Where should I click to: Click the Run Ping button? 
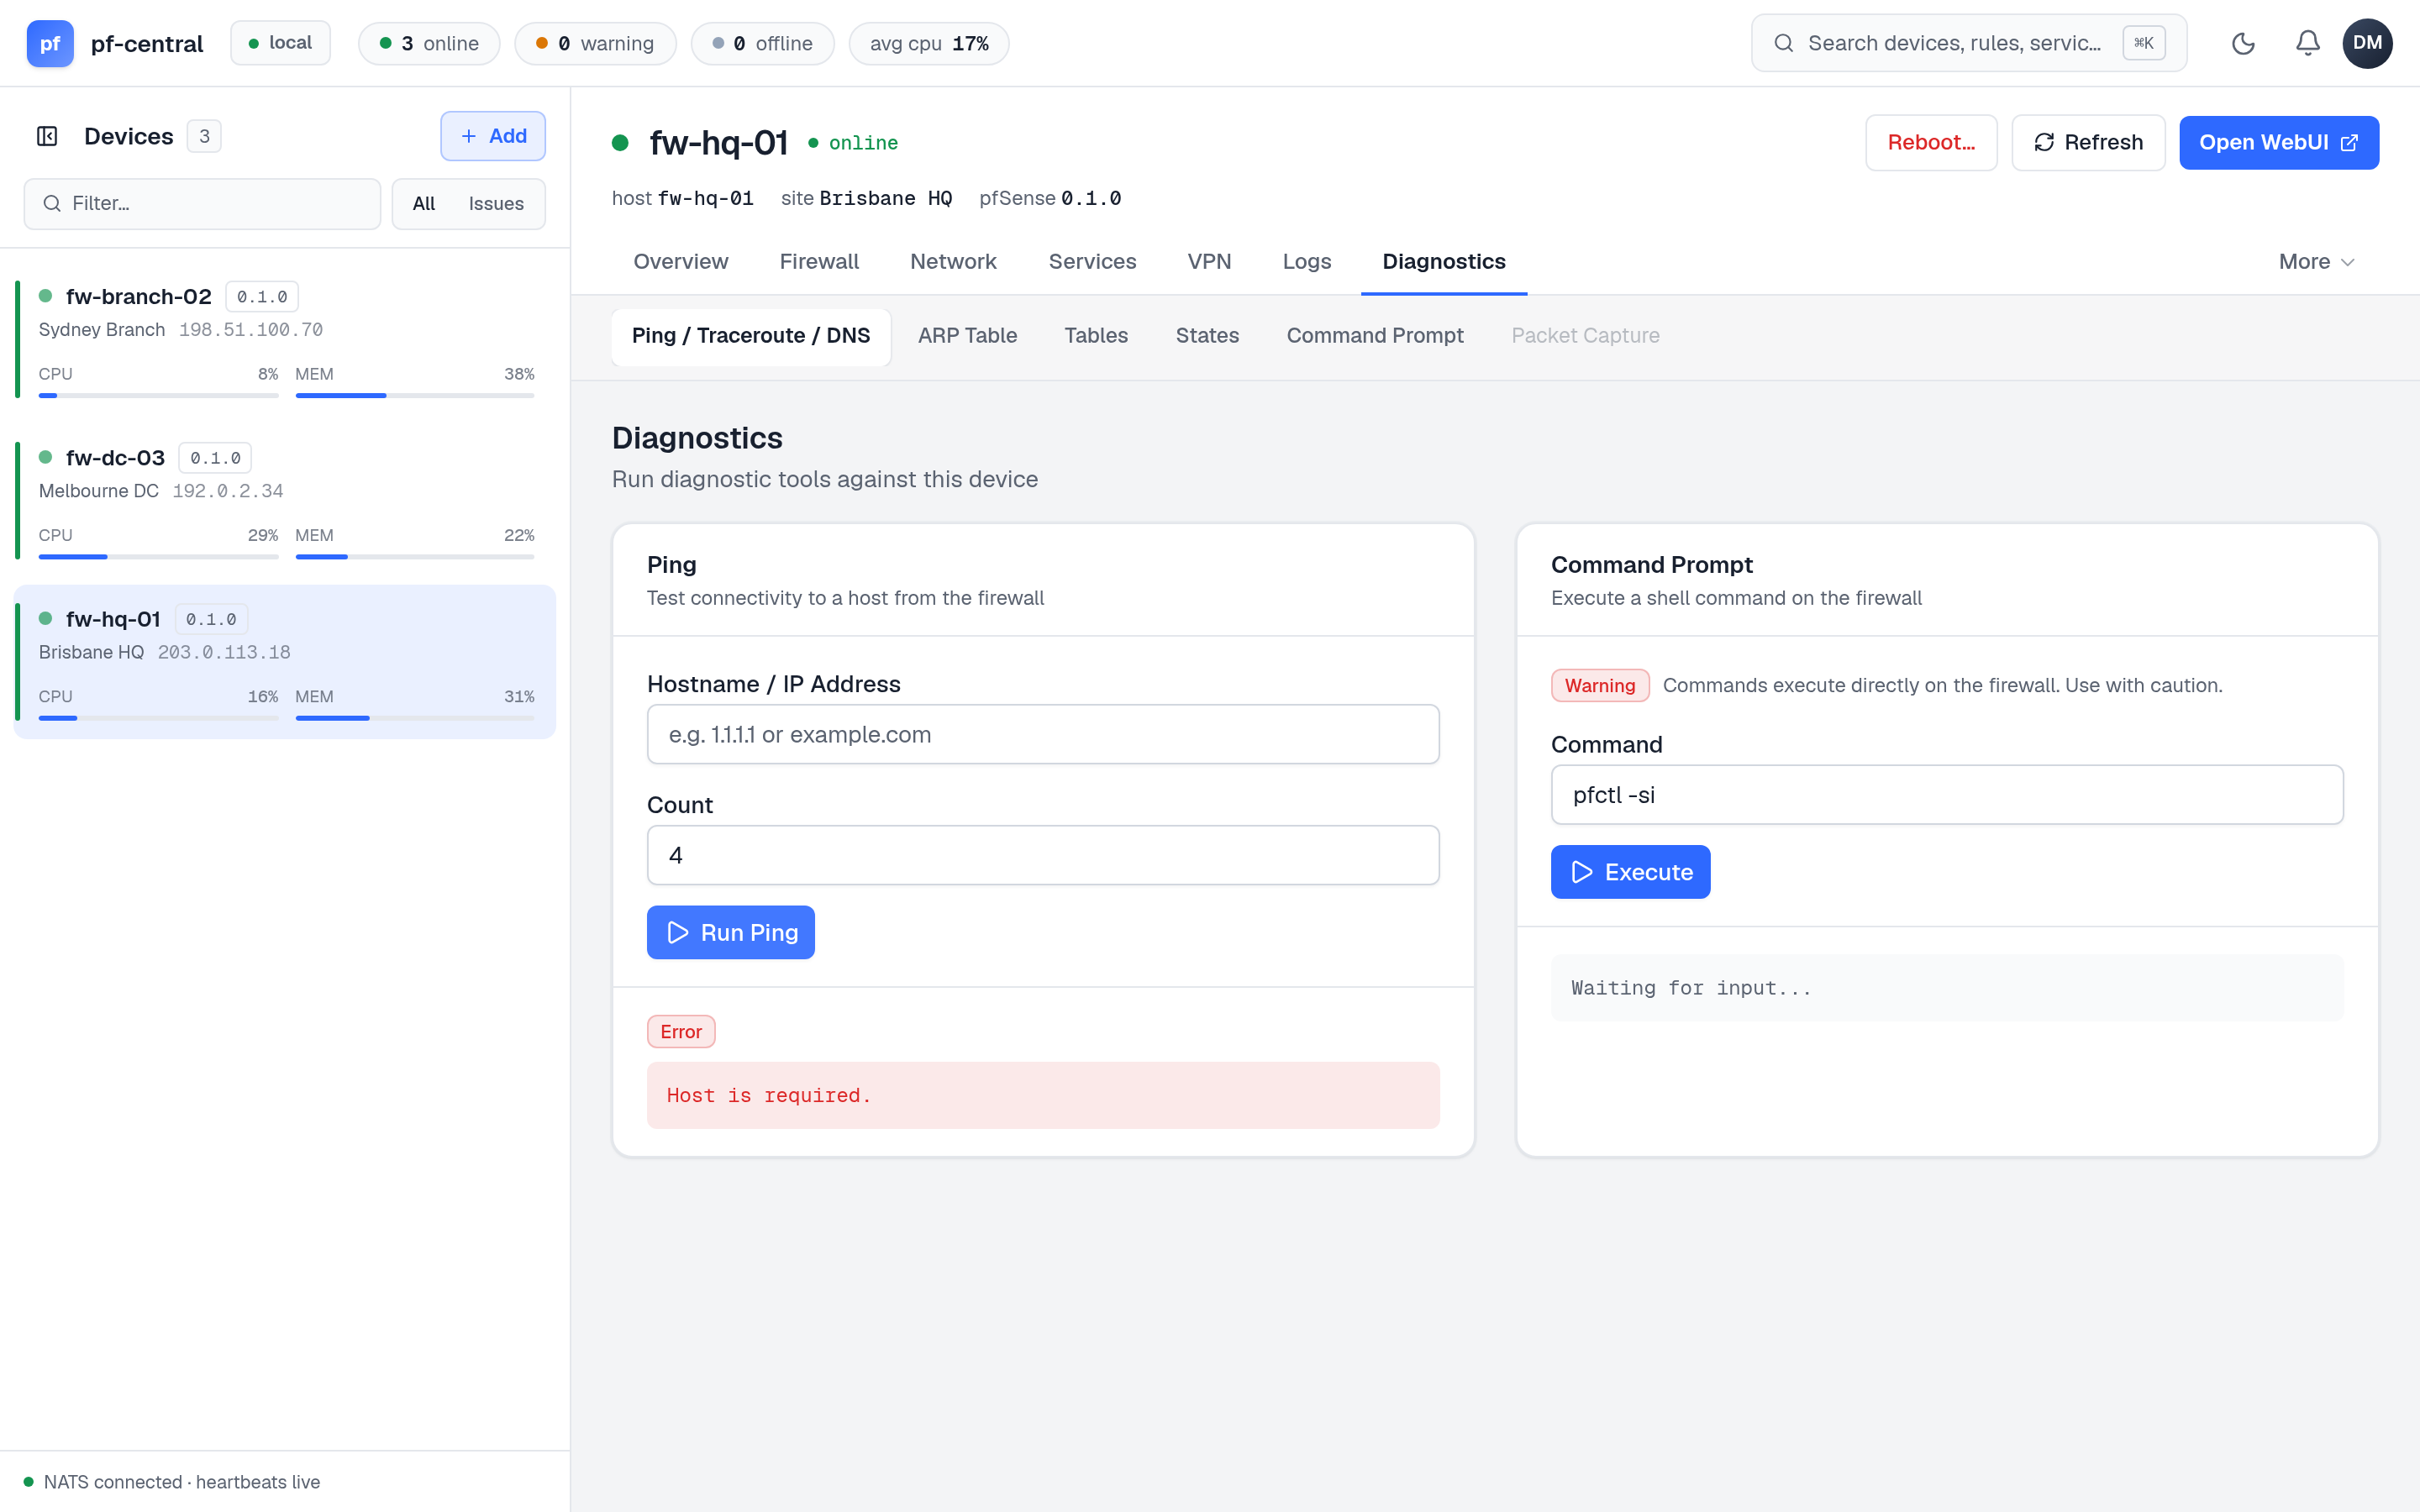pos(730,932)
